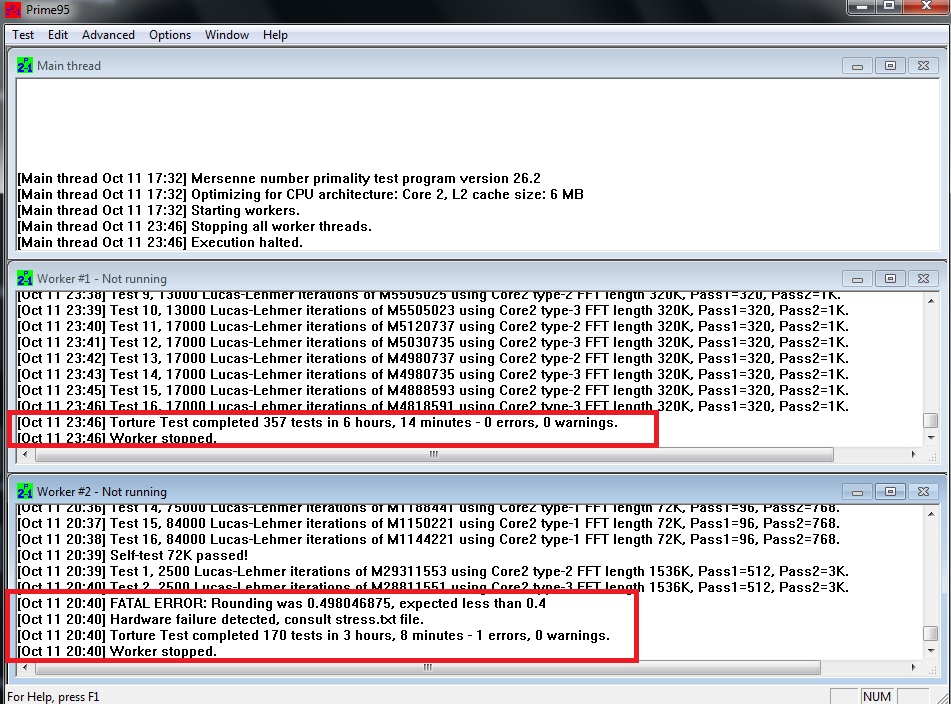This screenshot has width=951, height=704.
Task: Maximize the Main thread child window
Action: point(890,65)
